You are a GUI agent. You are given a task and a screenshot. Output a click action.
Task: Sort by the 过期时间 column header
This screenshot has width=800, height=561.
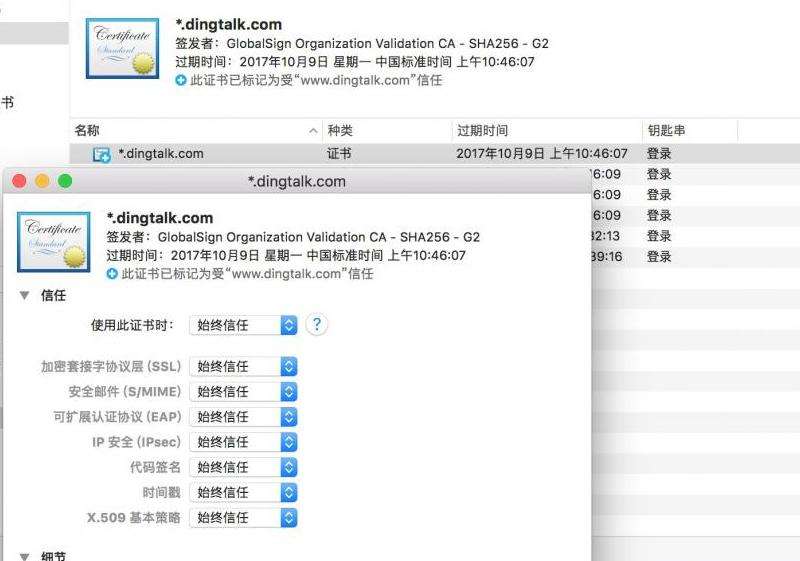coord(547,131)
